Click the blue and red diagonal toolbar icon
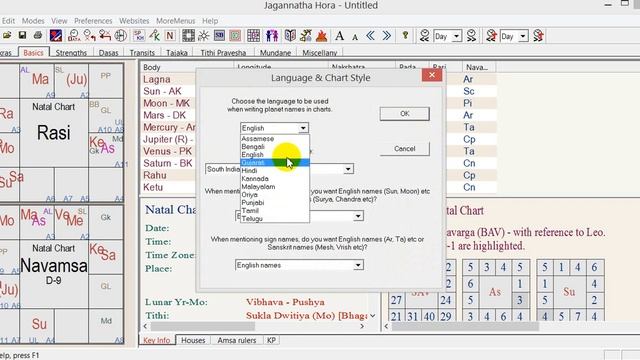Viewport: 640px width, 360px height. click(56, 36)
